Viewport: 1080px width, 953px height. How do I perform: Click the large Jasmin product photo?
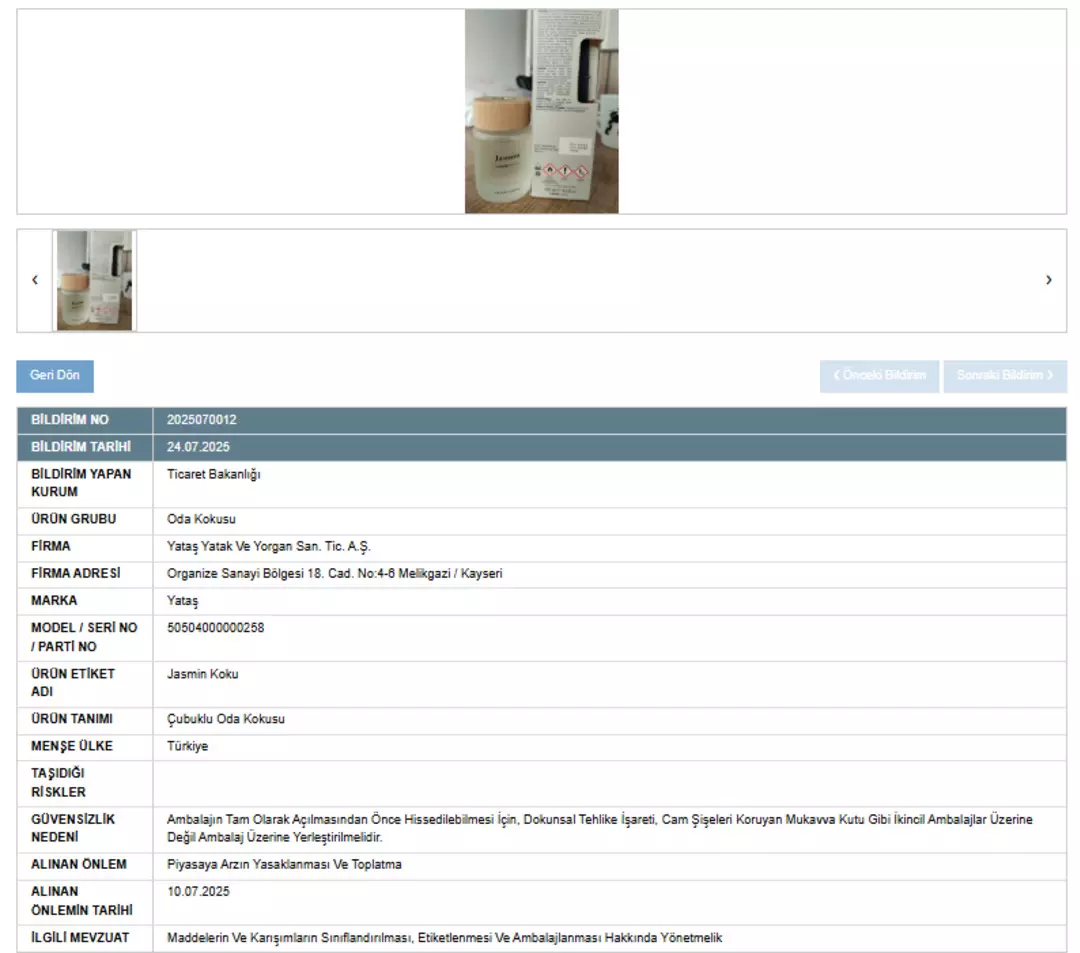coord(541,112)
